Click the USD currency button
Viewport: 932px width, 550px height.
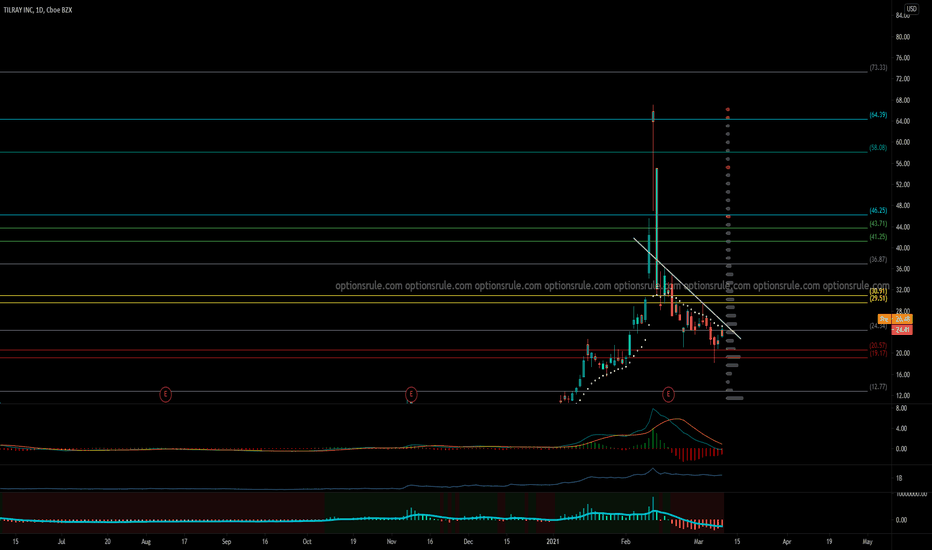(911, 8)
